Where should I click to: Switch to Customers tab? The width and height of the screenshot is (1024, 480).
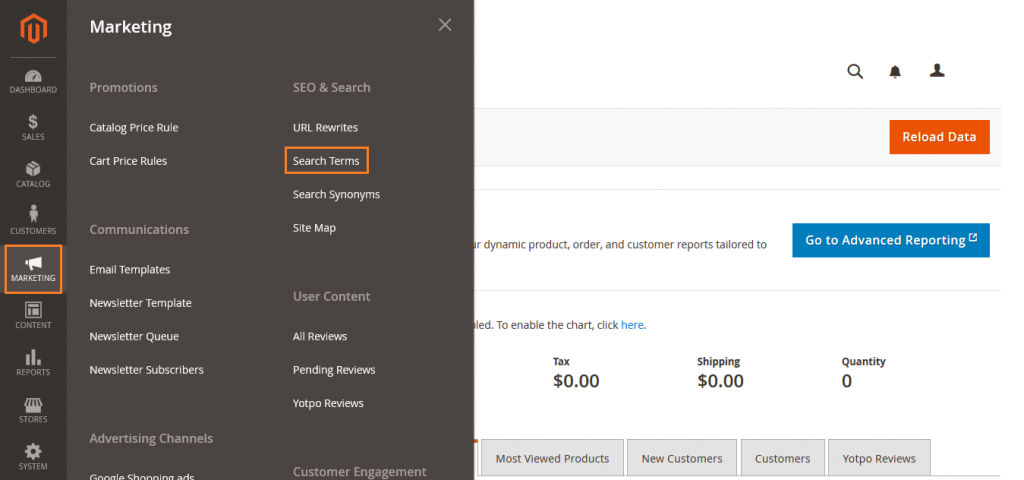click(782, 458)
